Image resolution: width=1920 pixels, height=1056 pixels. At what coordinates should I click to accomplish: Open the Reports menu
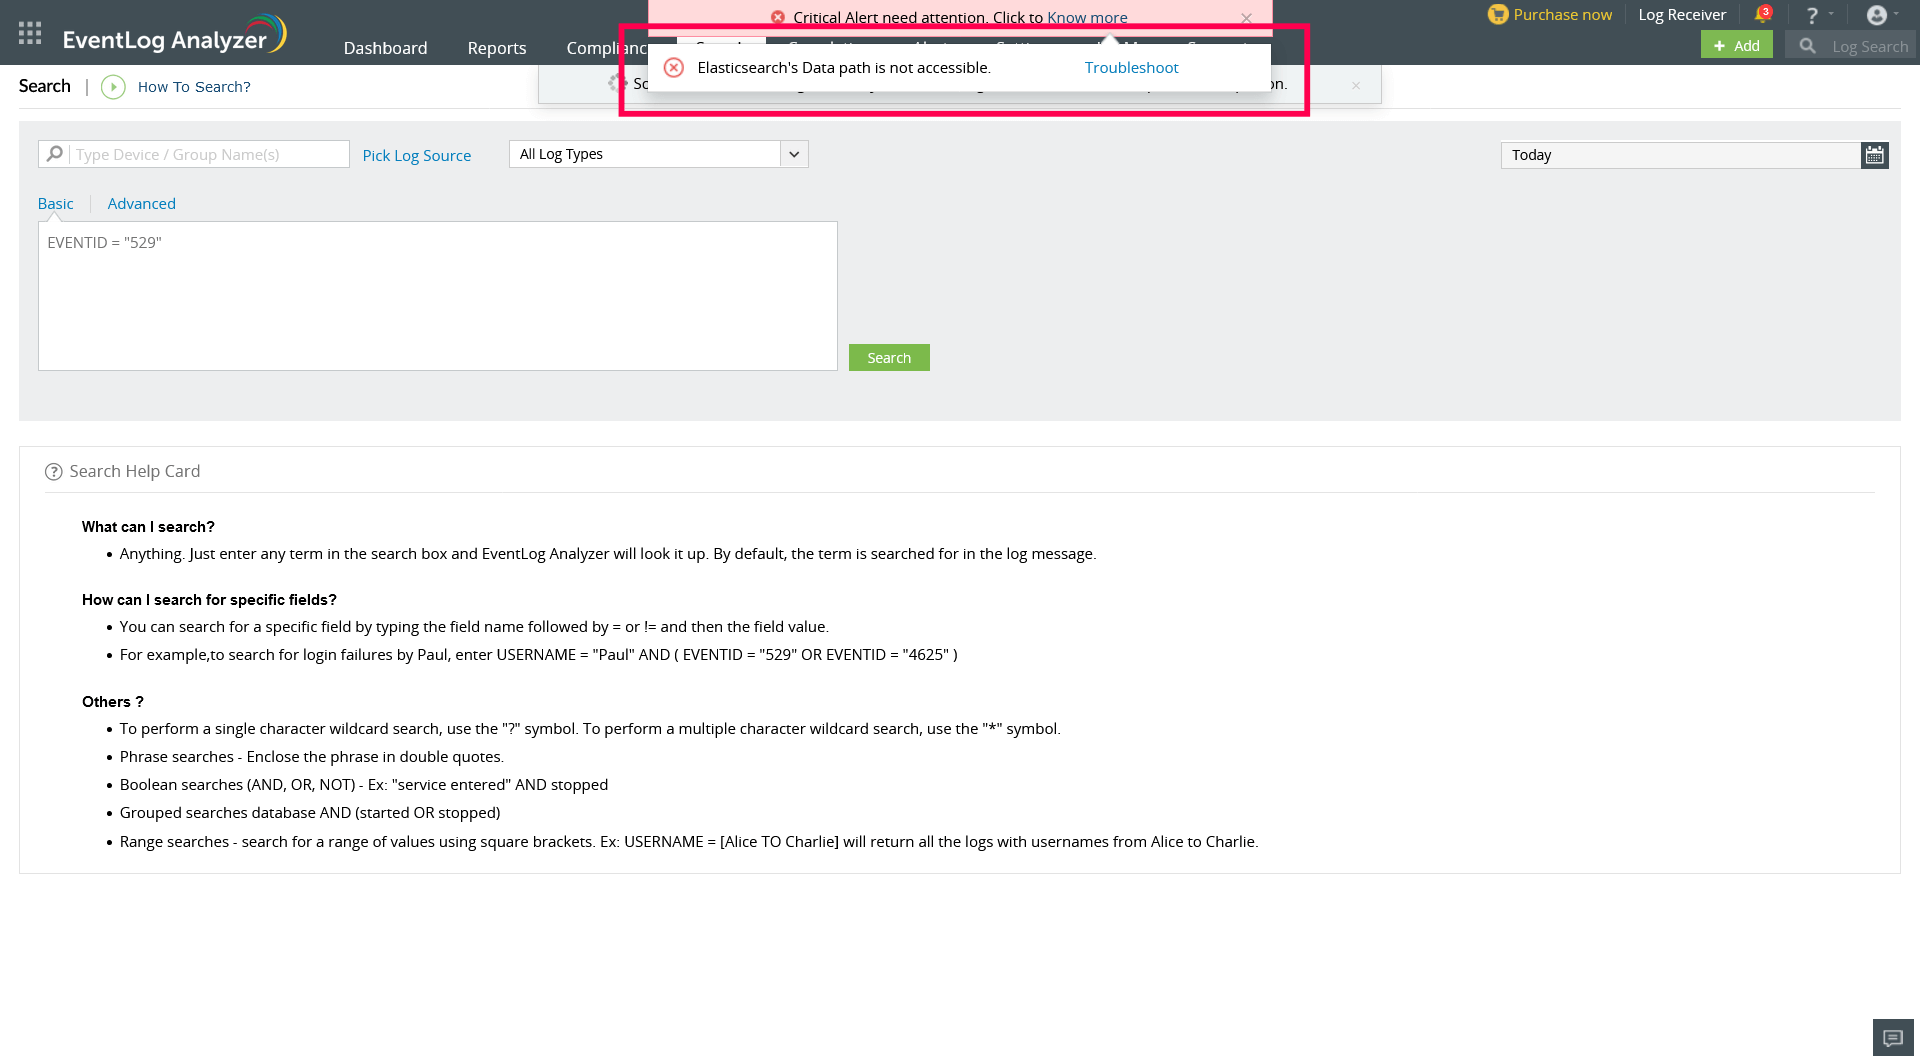point(496,47)
